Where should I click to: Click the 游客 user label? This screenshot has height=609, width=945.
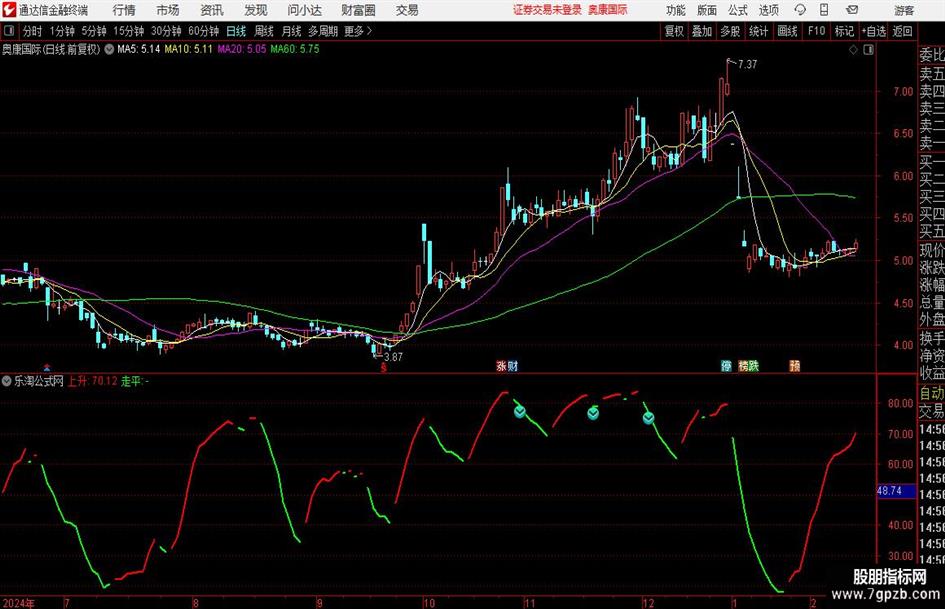pos(904,10)
